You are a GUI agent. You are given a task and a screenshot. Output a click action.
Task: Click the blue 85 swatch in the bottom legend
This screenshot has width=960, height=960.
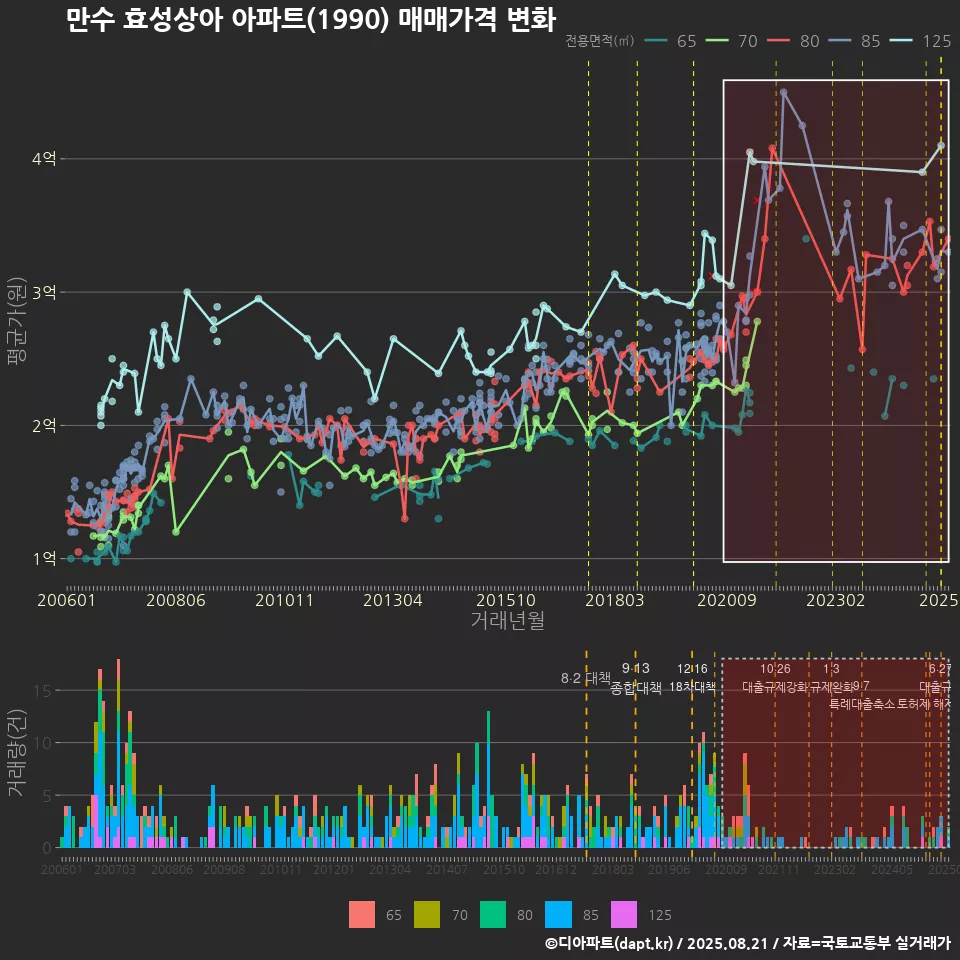point(558,915)
